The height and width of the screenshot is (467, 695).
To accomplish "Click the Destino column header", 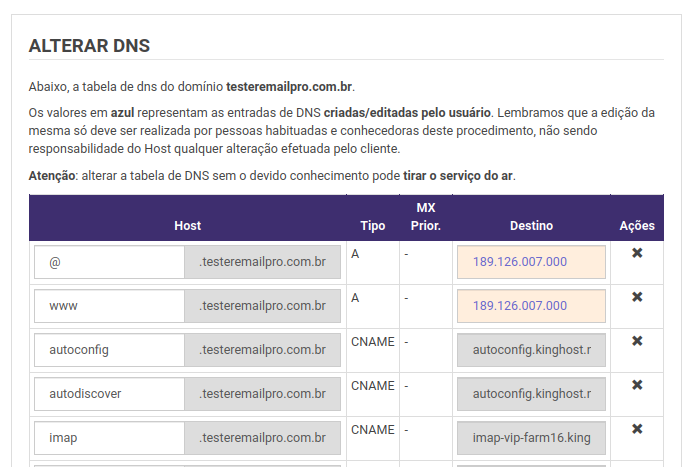I will point(531,226).
